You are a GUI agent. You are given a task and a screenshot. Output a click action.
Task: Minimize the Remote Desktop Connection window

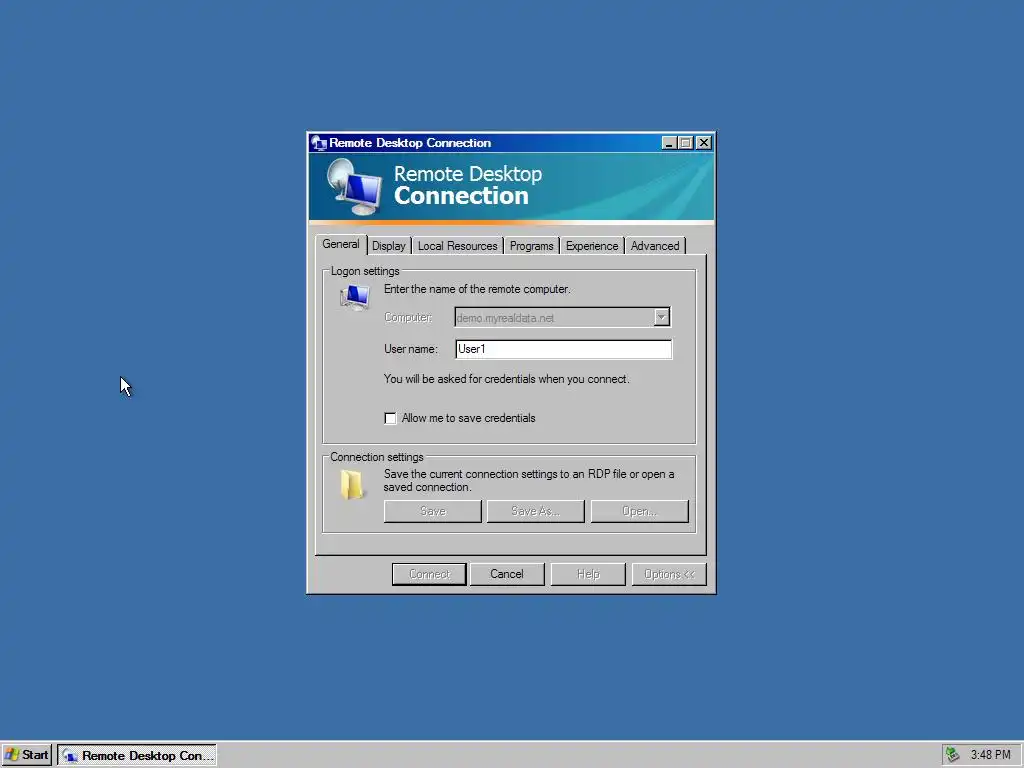click(669, 142)
